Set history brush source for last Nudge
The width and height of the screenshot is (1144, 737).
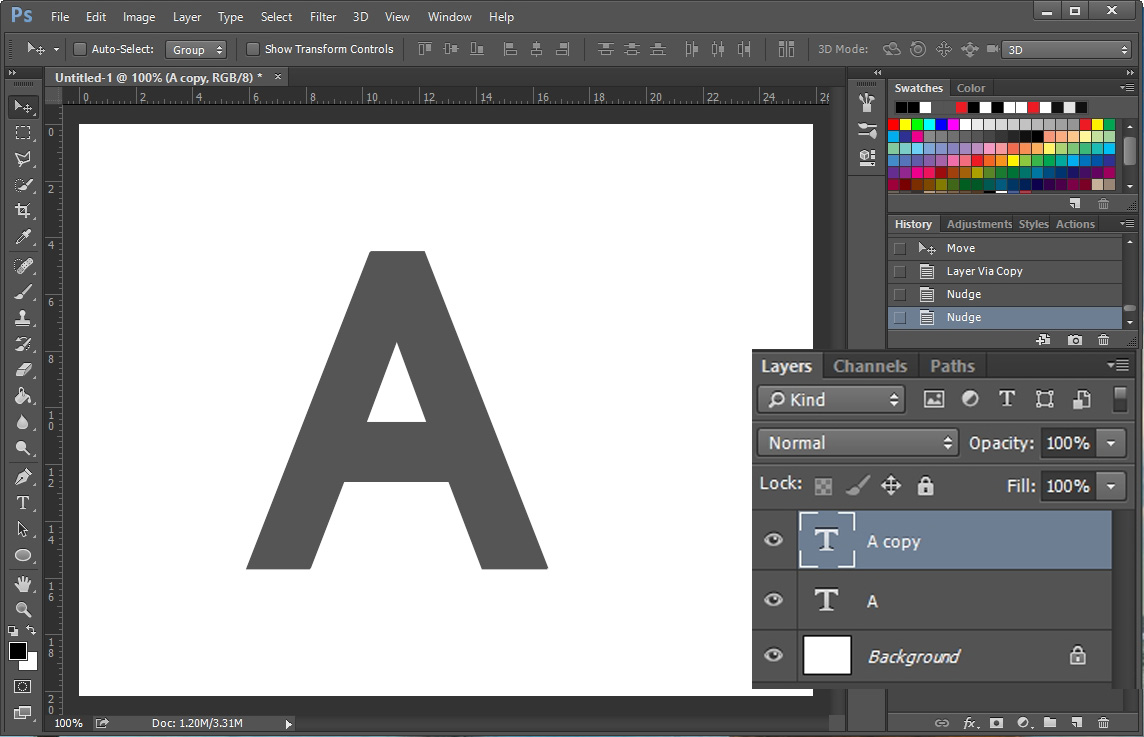[x=900, y=317]
